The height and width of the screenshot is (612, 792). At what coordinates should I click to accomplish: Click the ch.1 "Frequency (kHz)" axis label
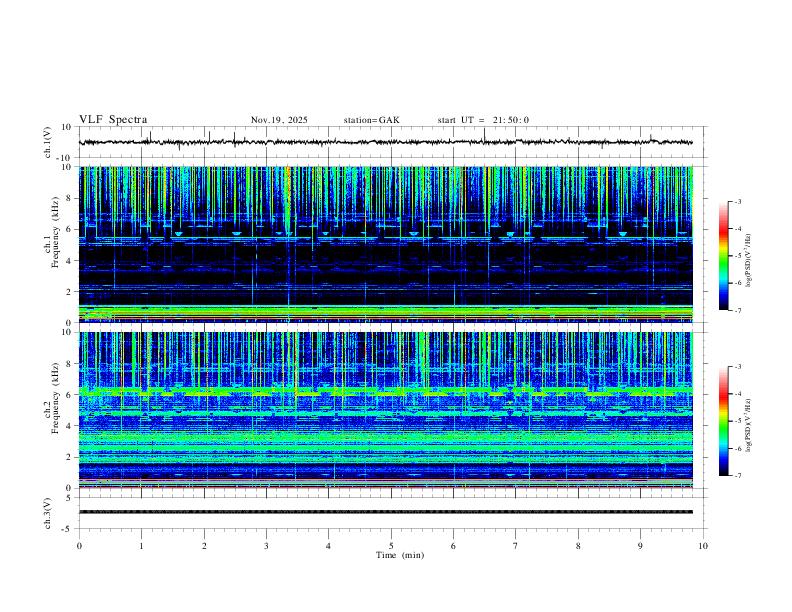[x=56, y=232]
